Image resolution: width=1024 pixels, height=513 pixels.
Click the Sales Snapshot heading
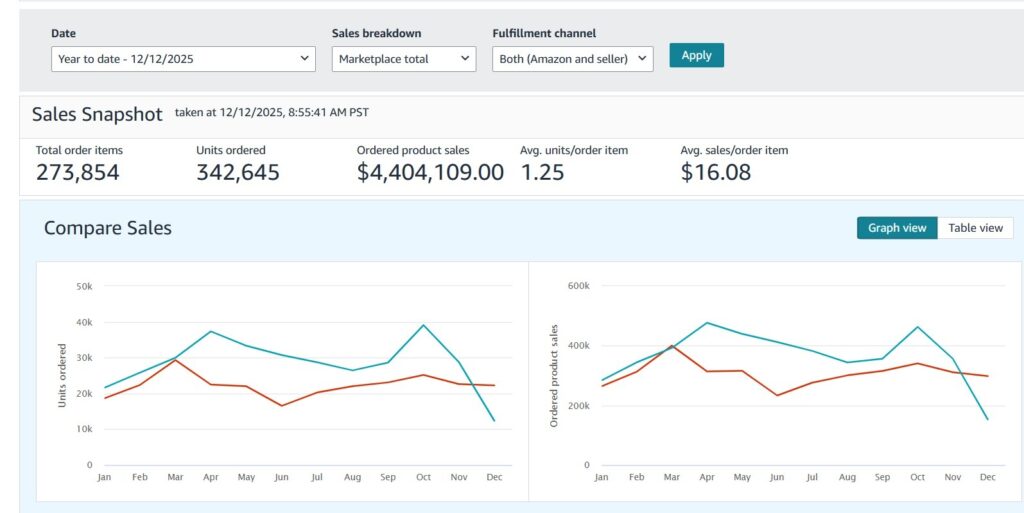pyautogui.click(x=97, y=114)
